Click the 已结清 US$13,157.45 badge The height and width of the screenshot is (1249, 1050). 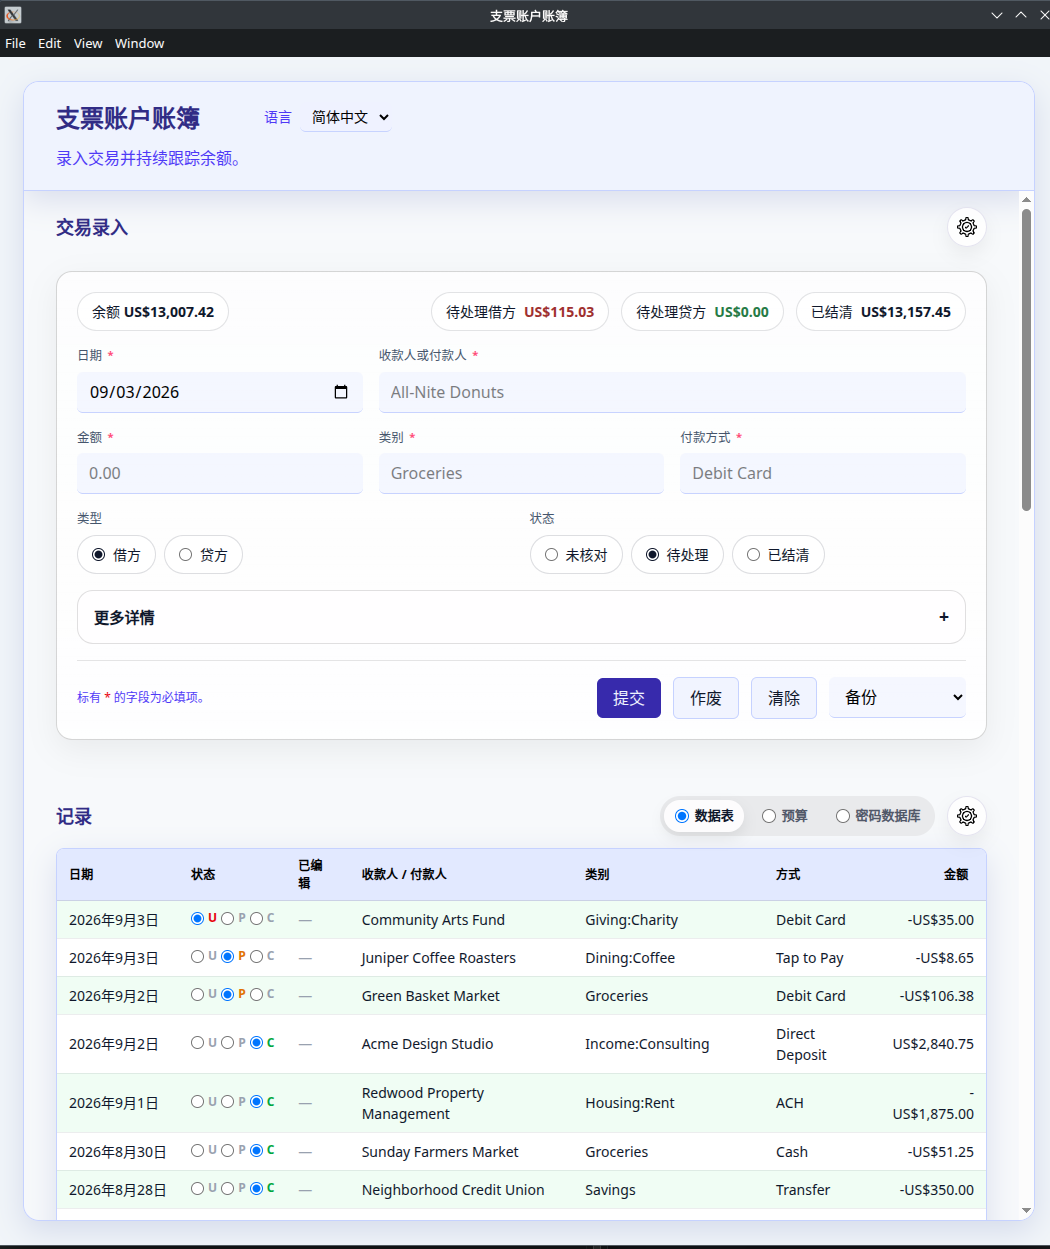tap(881, 312)
